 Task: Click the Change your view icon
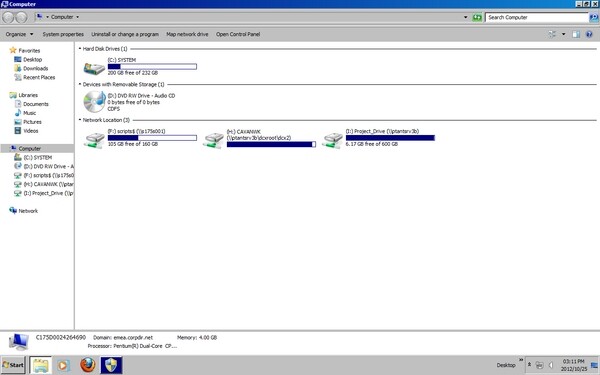coord(552,34)
